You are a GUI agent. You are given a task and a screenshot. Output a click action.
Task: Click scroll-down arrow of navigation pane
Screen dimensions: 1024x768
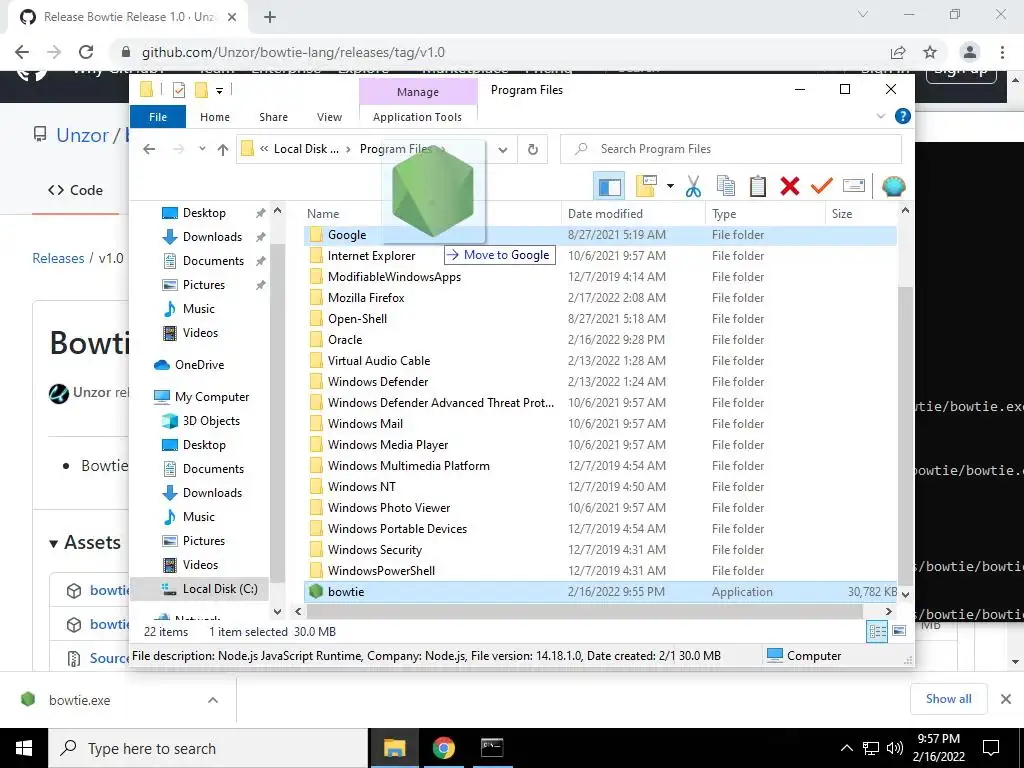pyautogui.click(x=278, y=612)
